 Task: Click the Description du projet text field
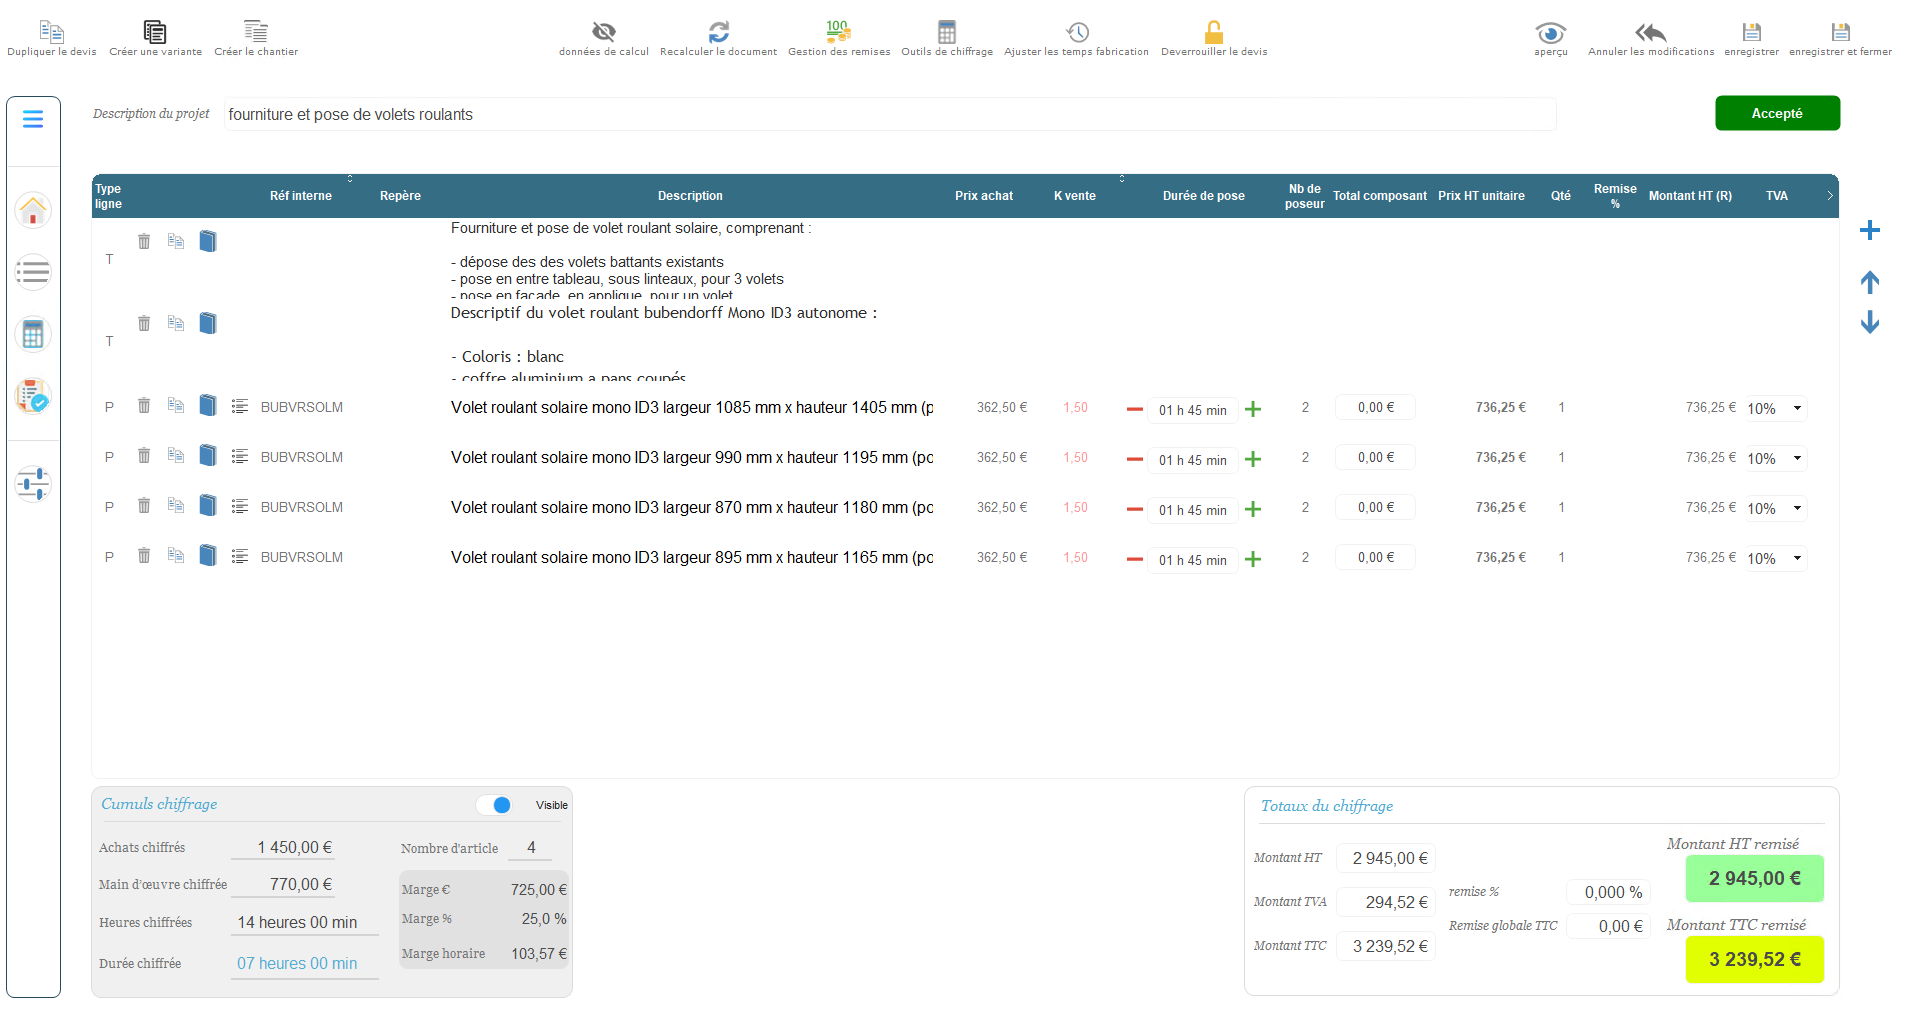pyautogui.click(x=888, y=115)
